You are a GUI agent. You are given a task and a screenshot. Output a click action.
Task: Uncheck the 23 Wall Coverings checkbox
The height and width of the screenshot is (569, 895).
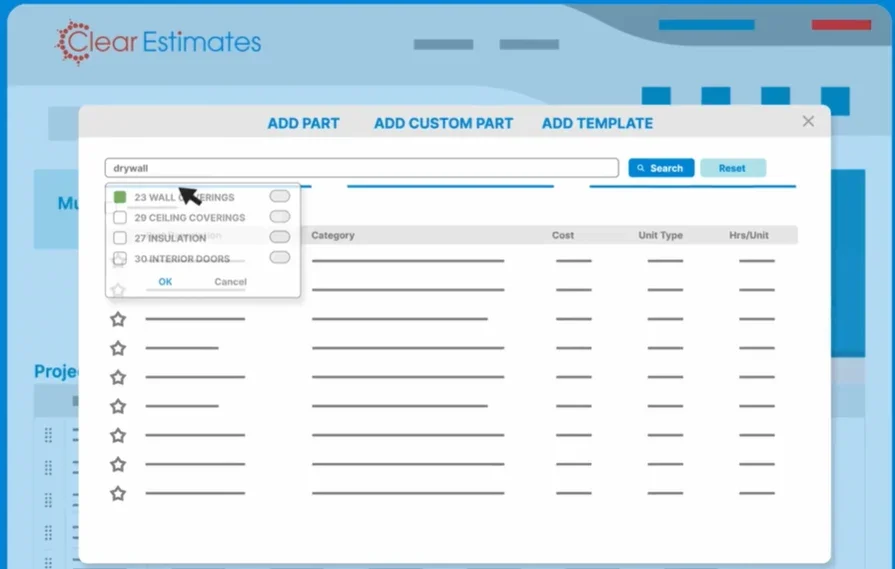[120, 197]
